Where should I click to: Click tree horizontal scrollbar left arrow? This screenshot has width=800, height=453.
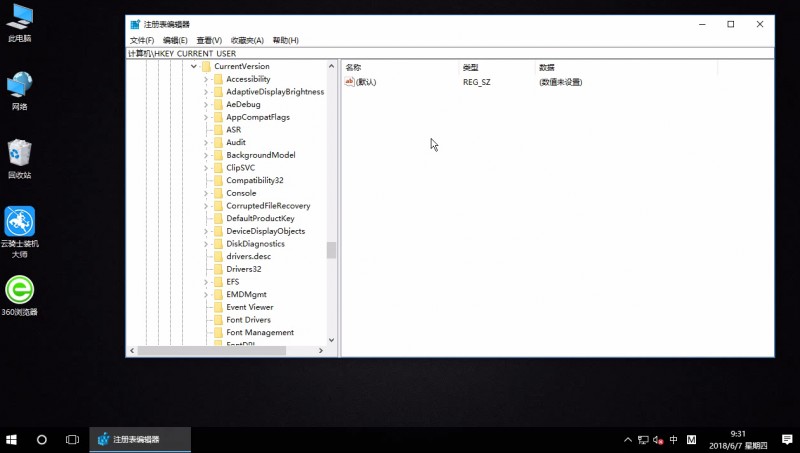coord(132,350)
